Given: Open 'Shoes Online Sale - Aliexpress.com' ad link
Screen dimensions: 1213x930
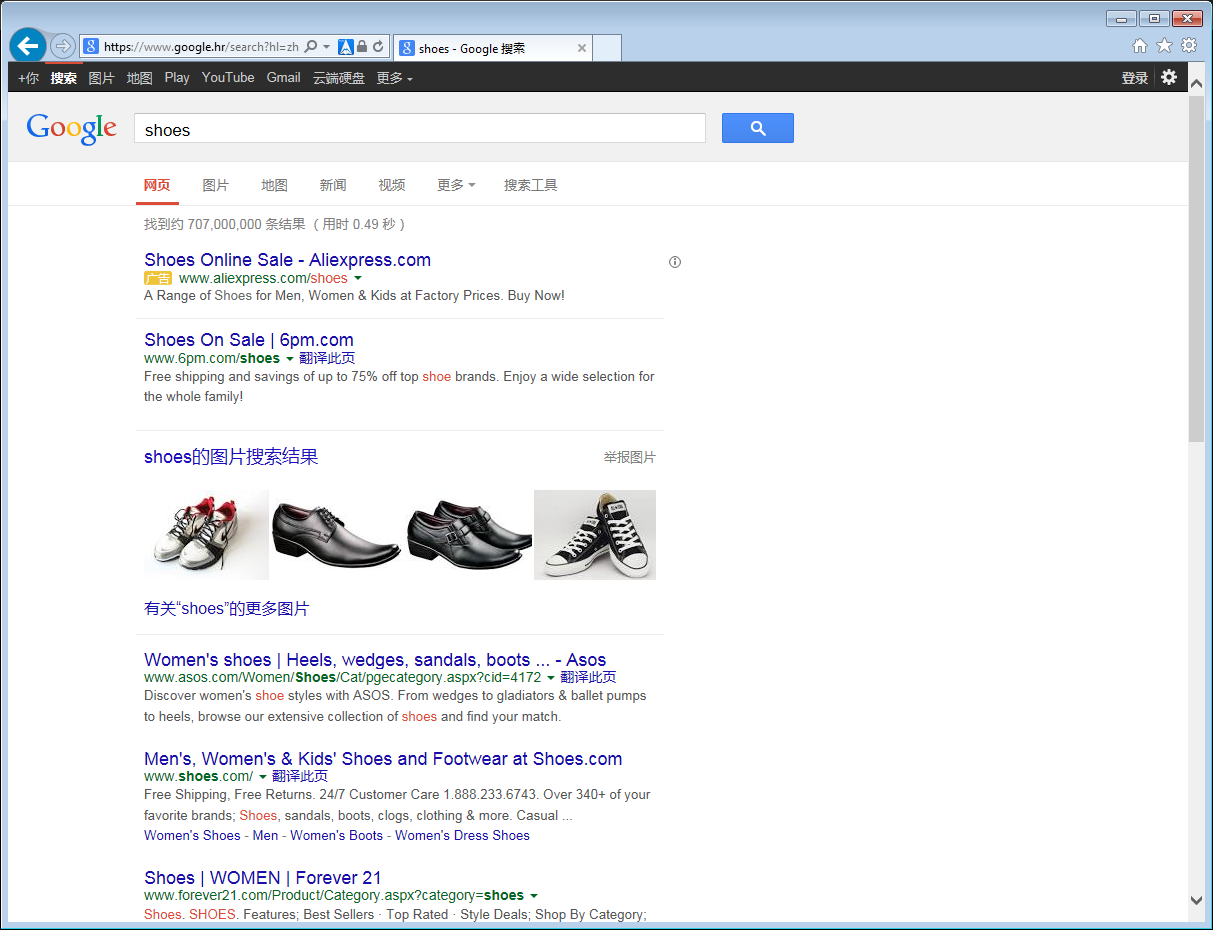Looking at the screenshot, I should point(287,260).
